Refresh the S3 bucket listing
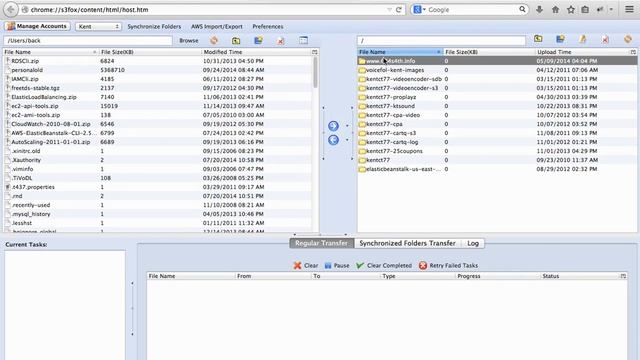Screen dimensions: 640x360 click(x=628, y=39)
